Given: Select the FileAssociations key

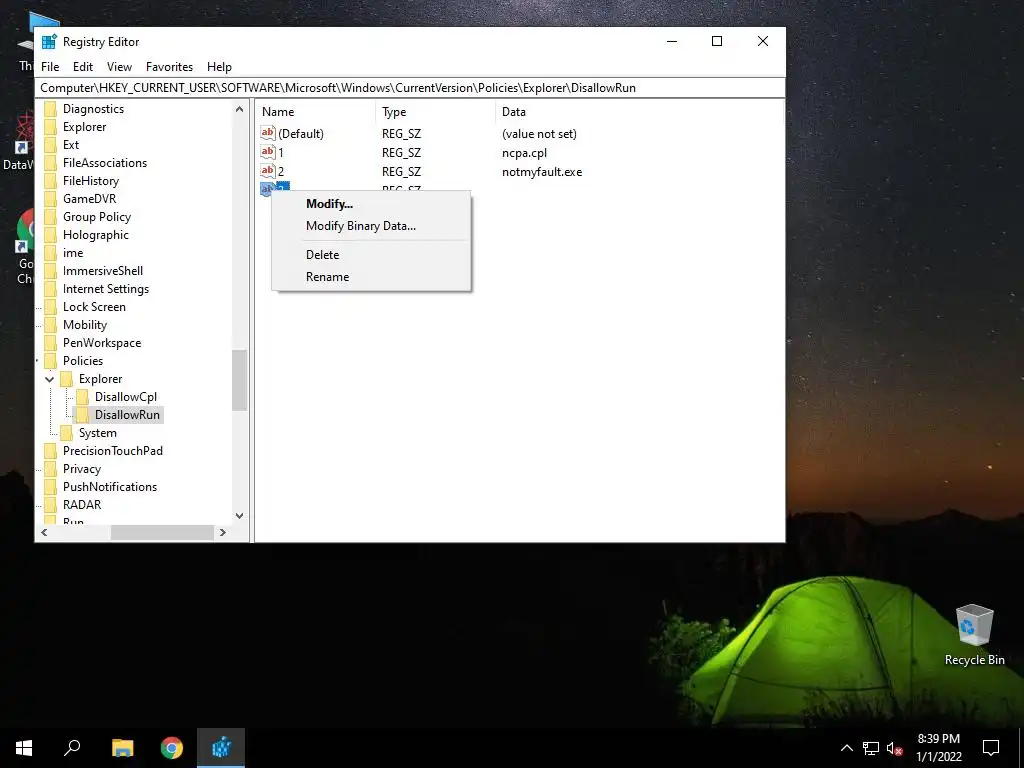Looking at the screenshot, I should [x=104, y=163].
